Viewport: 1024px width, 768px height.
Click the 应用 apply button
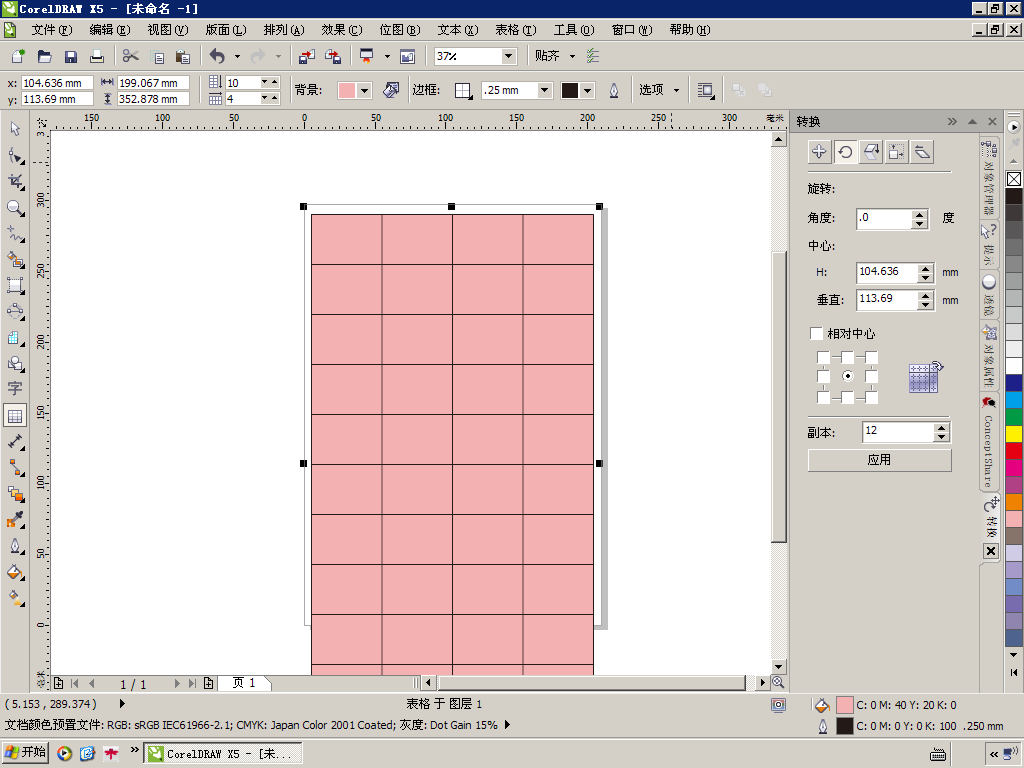[x=879, y=460]
